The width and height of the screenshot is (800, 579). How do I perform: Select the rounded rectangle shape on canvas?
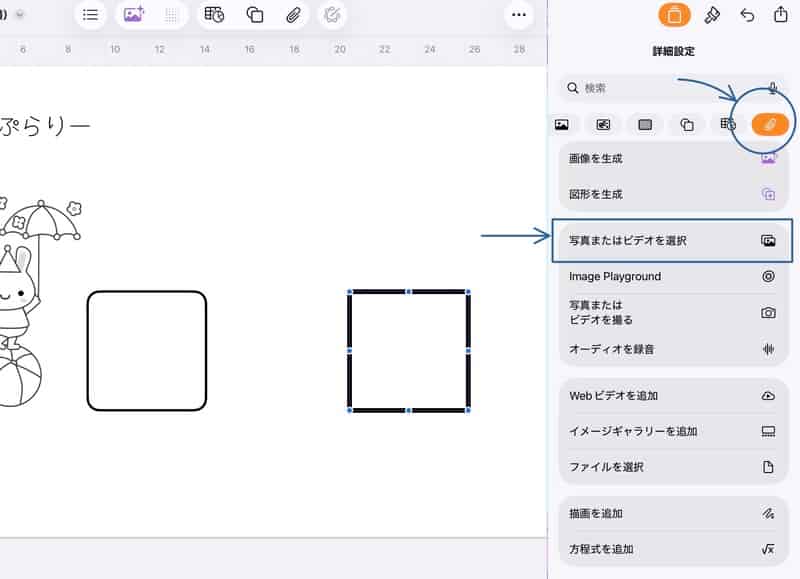[x=147, y=351]
